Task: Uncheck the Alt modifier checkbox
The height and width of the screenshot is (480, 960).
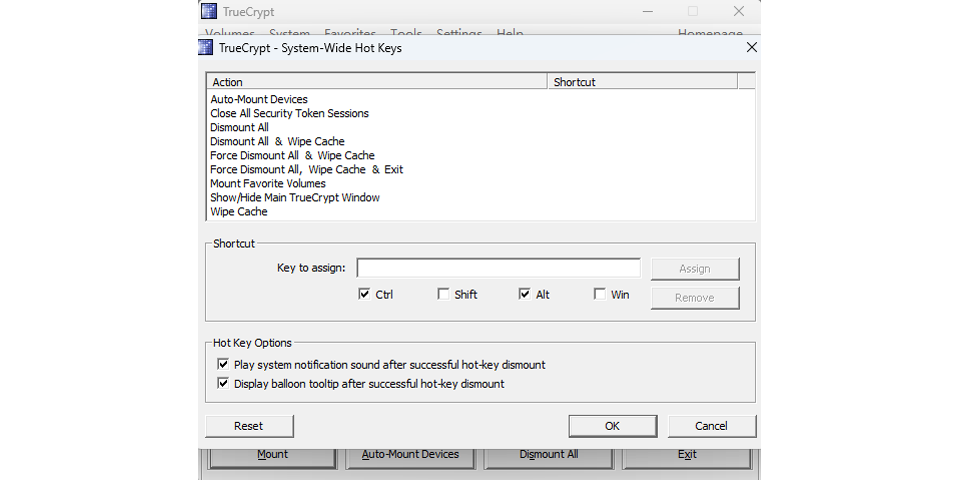Action: point(524,294)
